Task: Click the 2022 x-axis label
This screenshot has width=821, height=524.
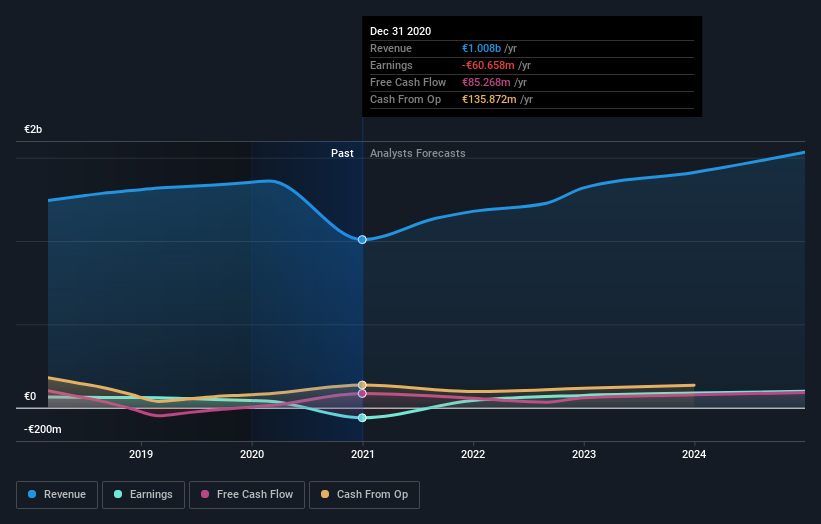Action: 473,454
